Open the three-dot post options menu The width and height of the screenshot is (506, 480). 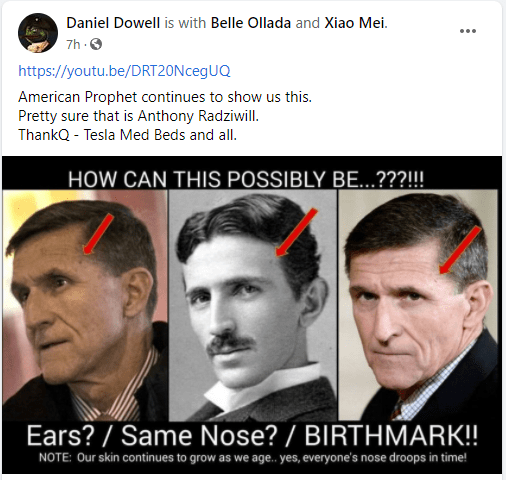click(468, 31)
